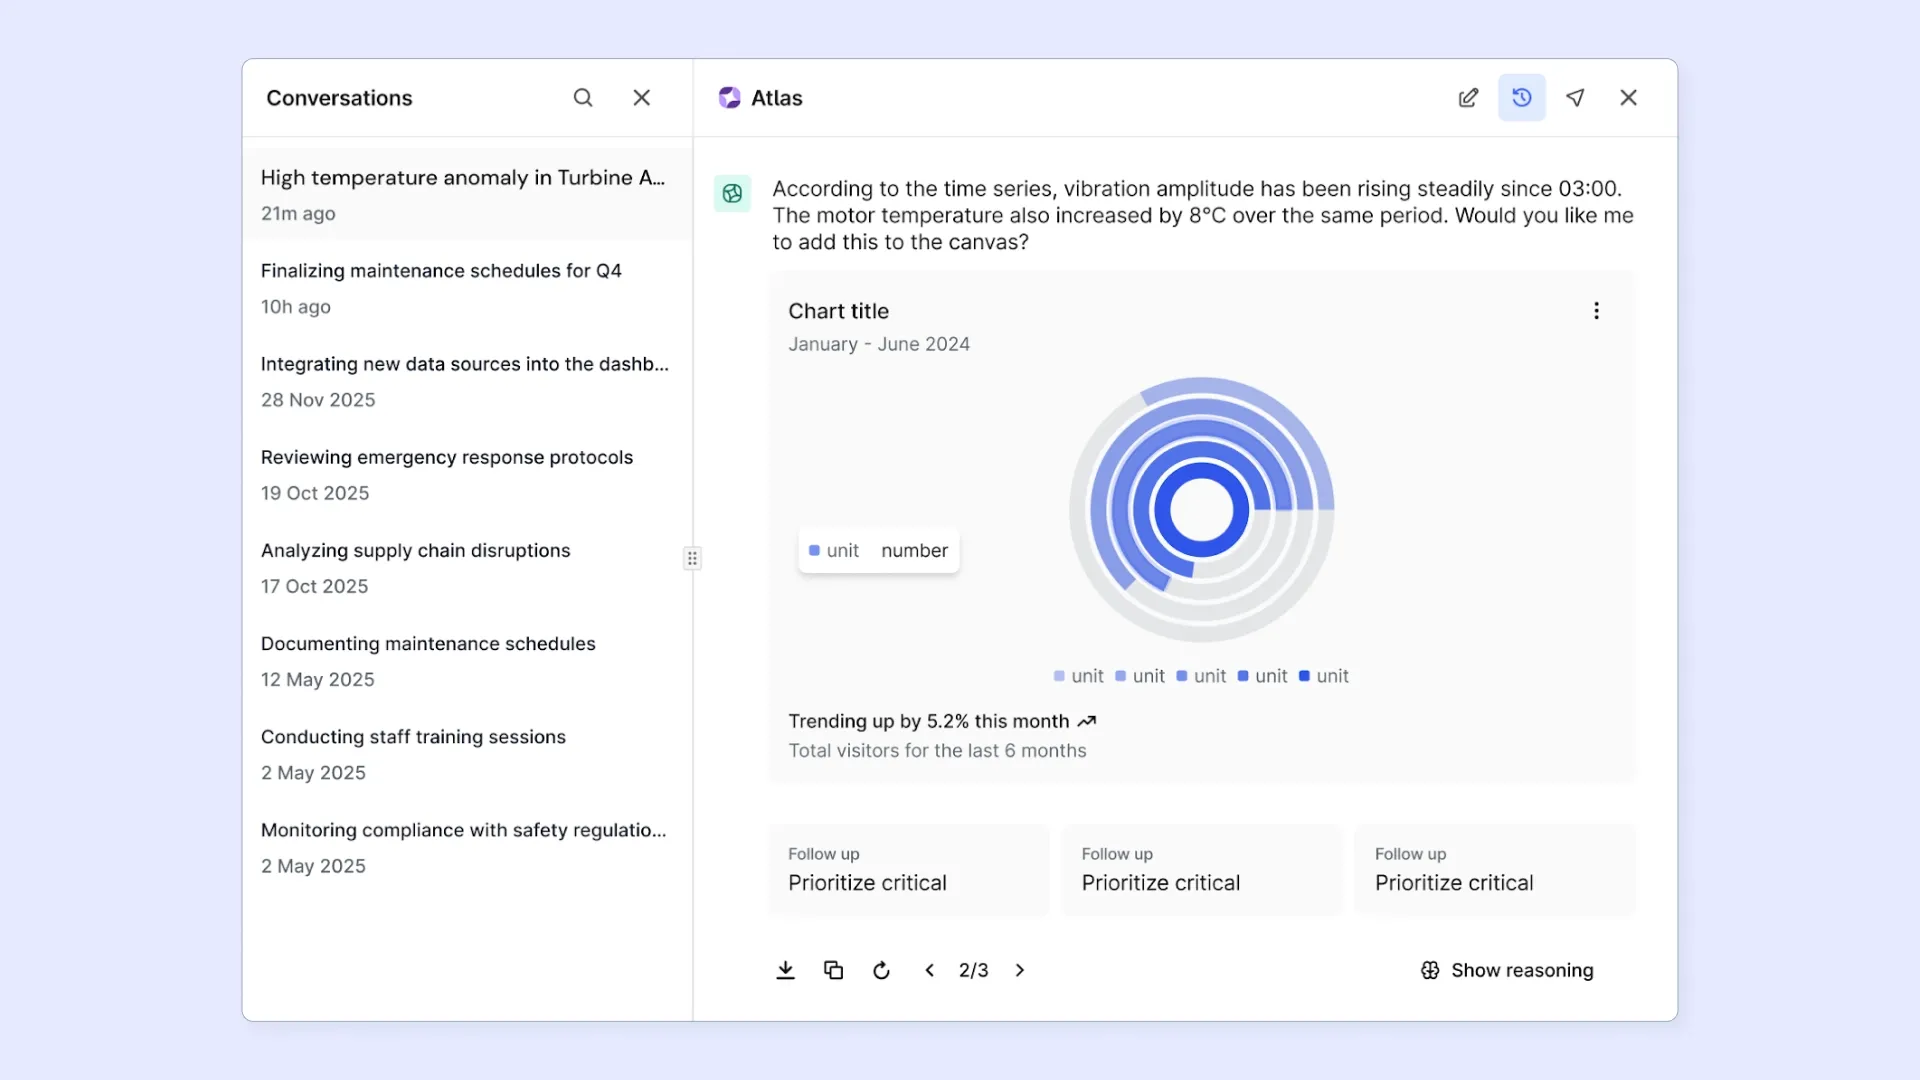Select the middle Prioritize critical follow-up card
The height and width of the screenshot is (1080, 1920).
coord(1202,869)
